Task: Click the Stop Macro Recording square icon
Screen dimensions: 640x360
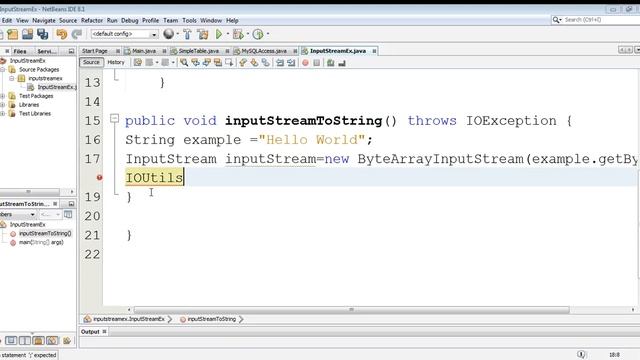Action: click(316, 63)
